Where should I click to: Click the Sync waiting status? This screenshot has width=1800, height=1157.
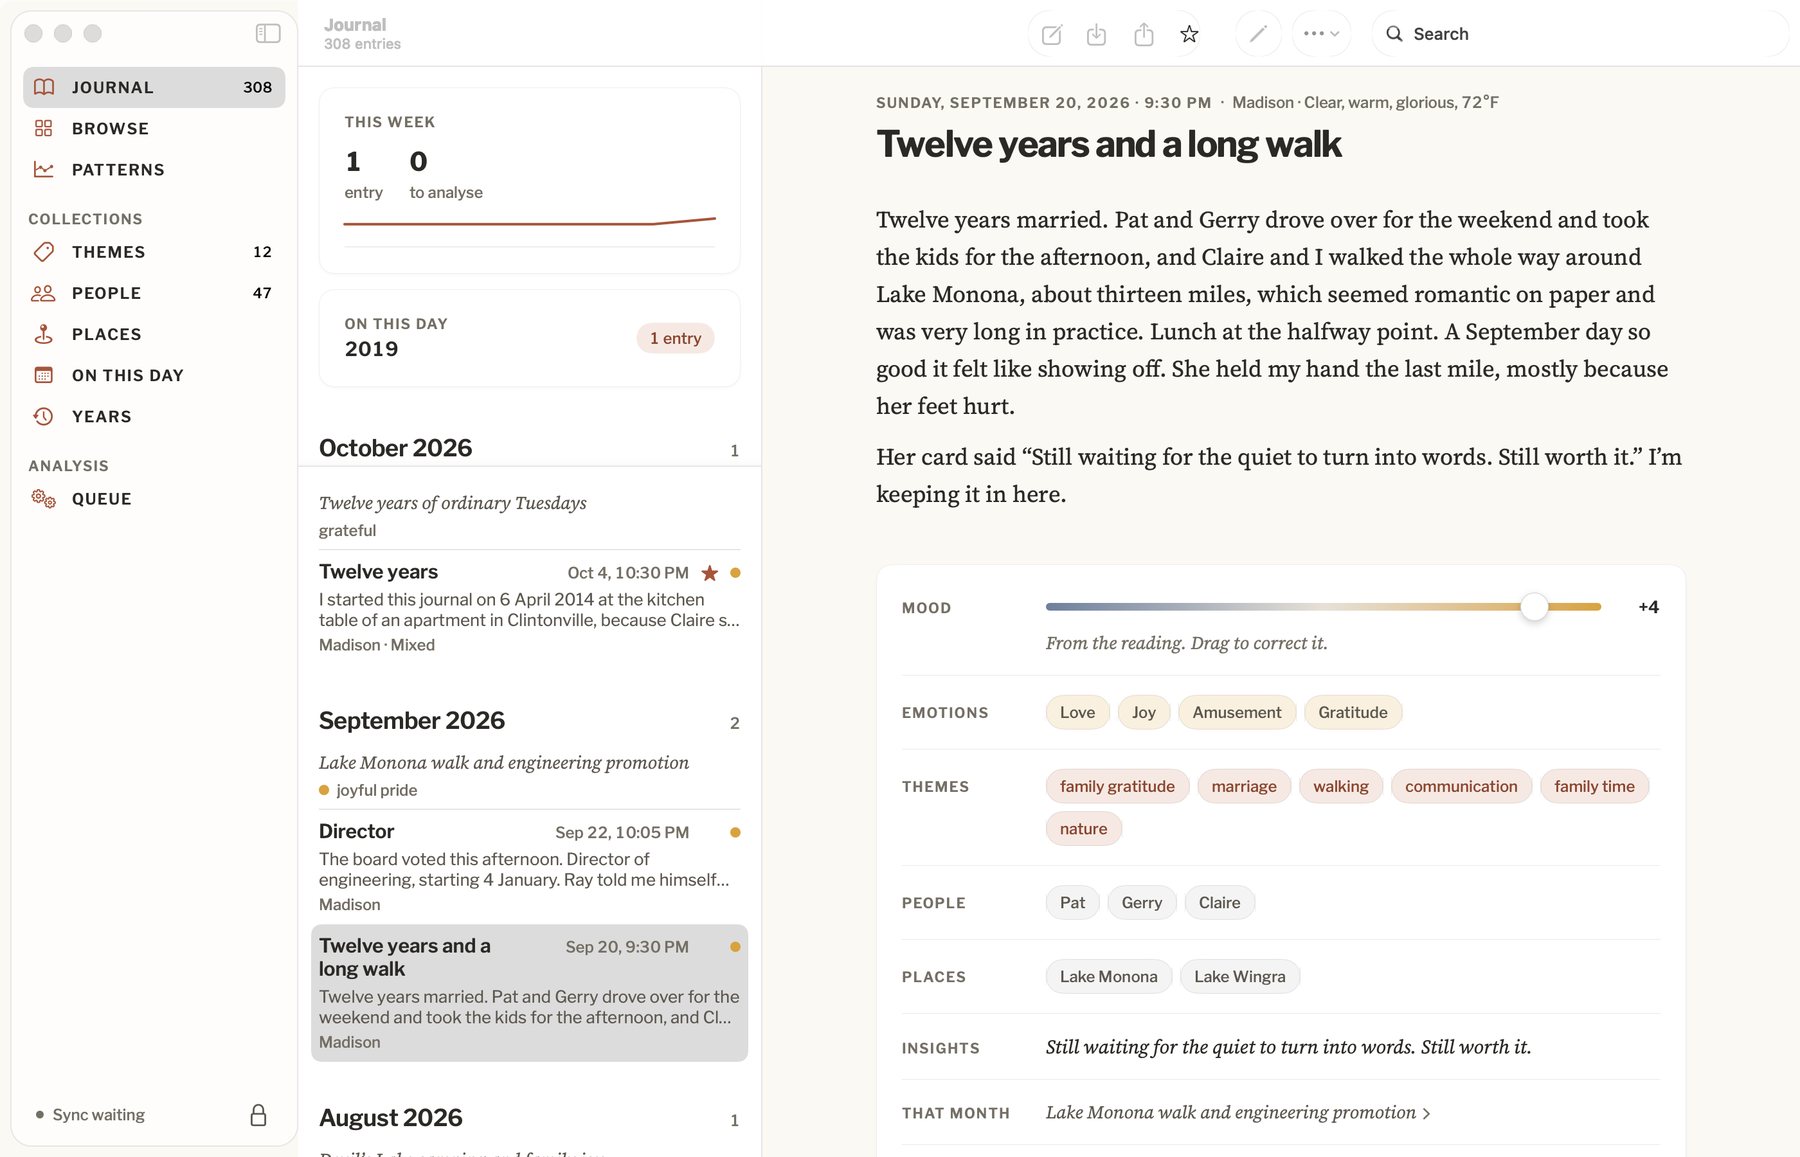point(90,1115)
